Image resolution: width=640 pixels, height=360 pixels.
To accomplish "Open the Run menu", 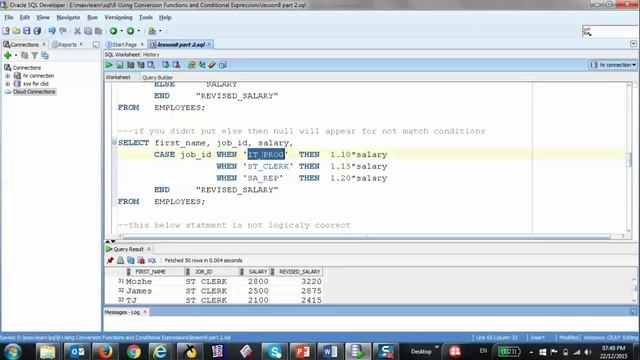I will pos(93,18).
